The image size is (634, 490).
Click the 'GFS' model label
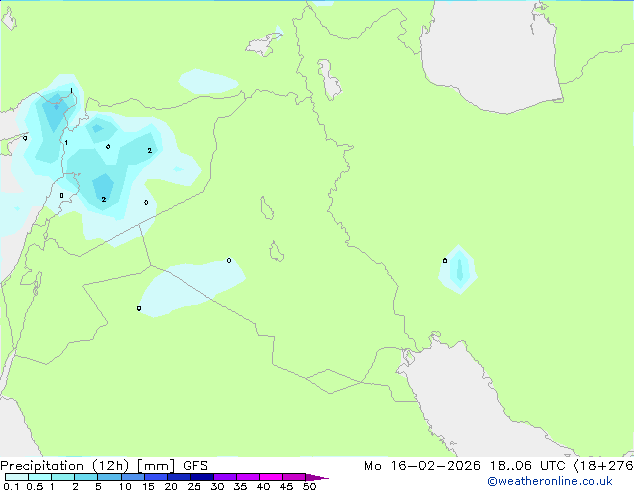tap(195, 466)
